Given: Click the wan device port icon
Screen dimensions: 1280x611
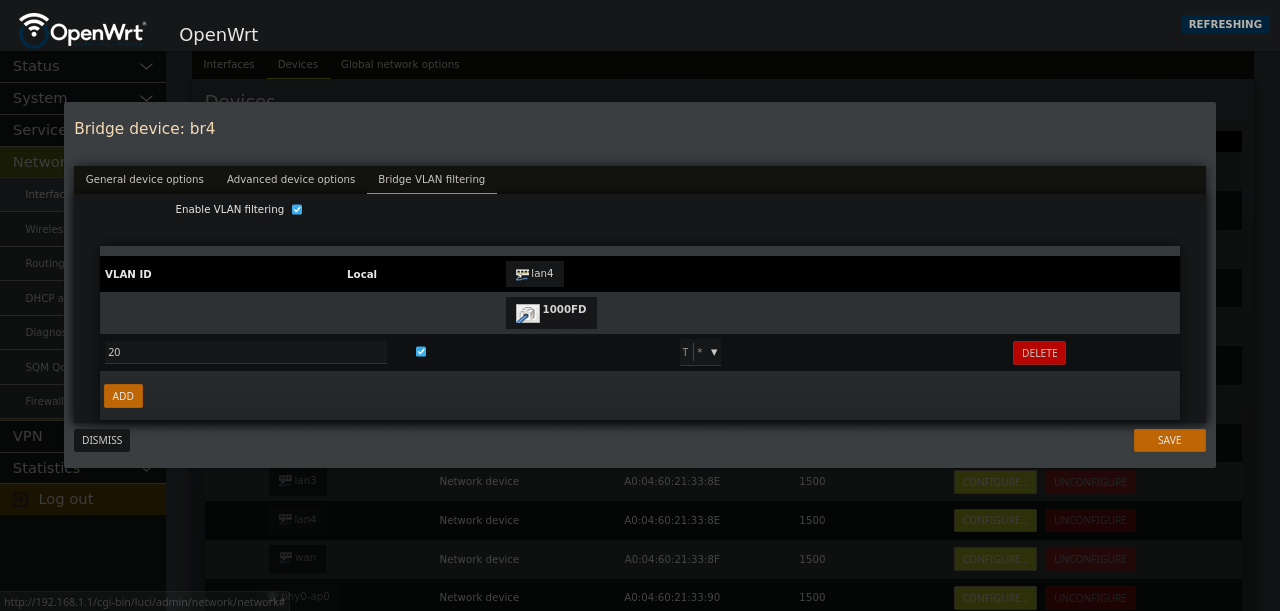Looking at the screenshot, I should [285, 558].
